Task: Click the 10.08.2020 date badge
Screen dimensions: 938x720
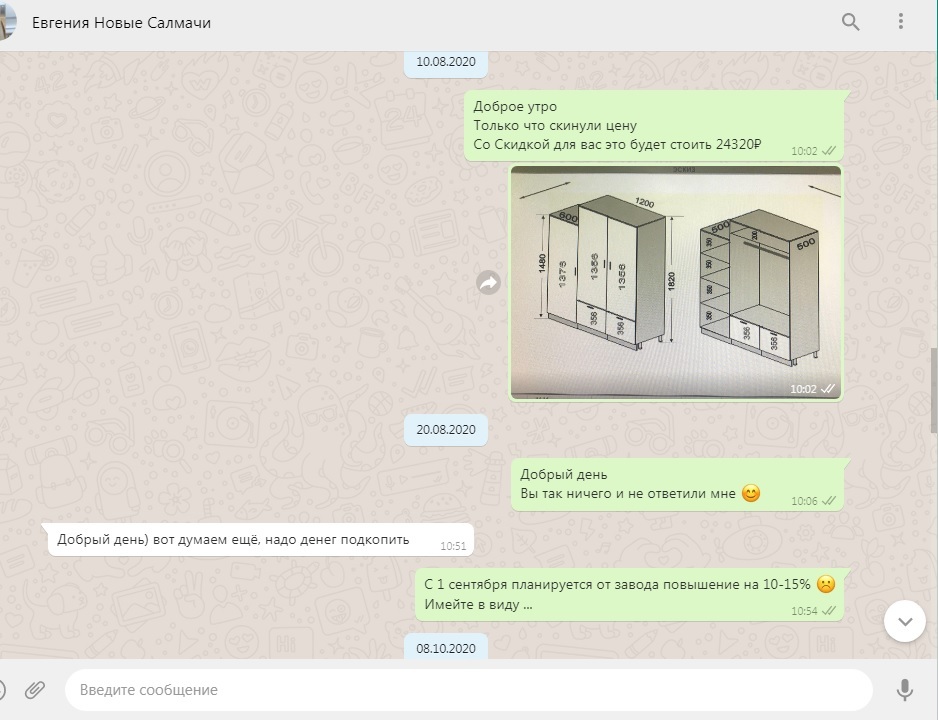Action: (x=446, y=62)
